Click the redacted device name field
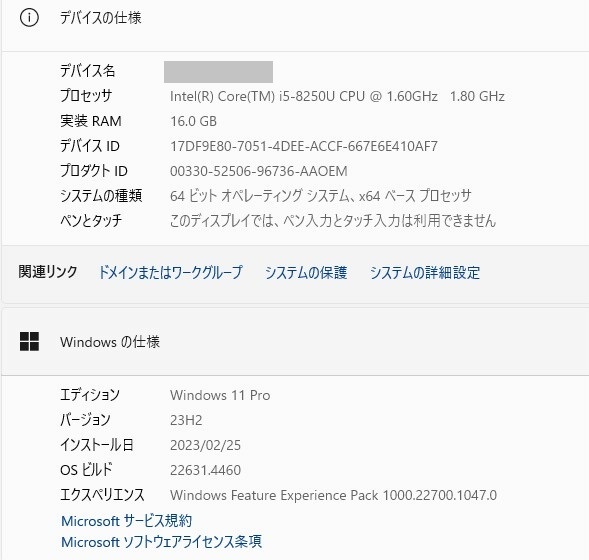The width and height of the screenshot is (589, 560). [218, 72]
